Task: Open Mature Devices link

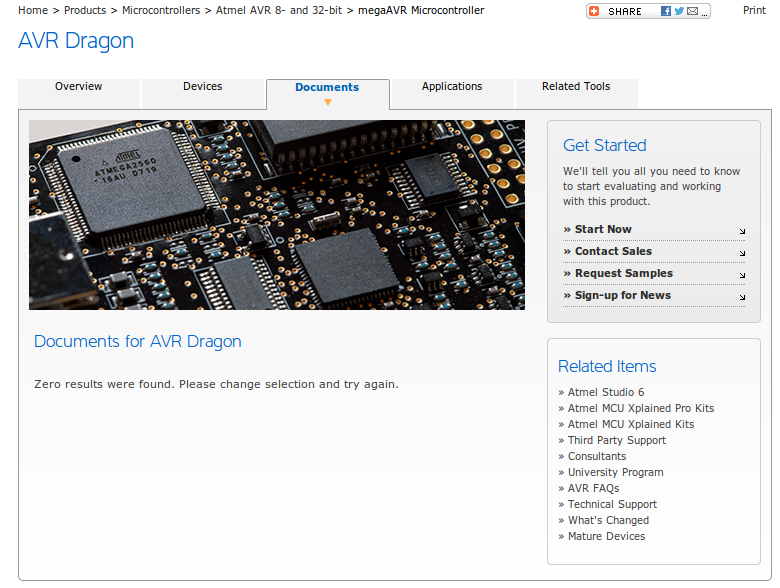Action: (606, 536)
